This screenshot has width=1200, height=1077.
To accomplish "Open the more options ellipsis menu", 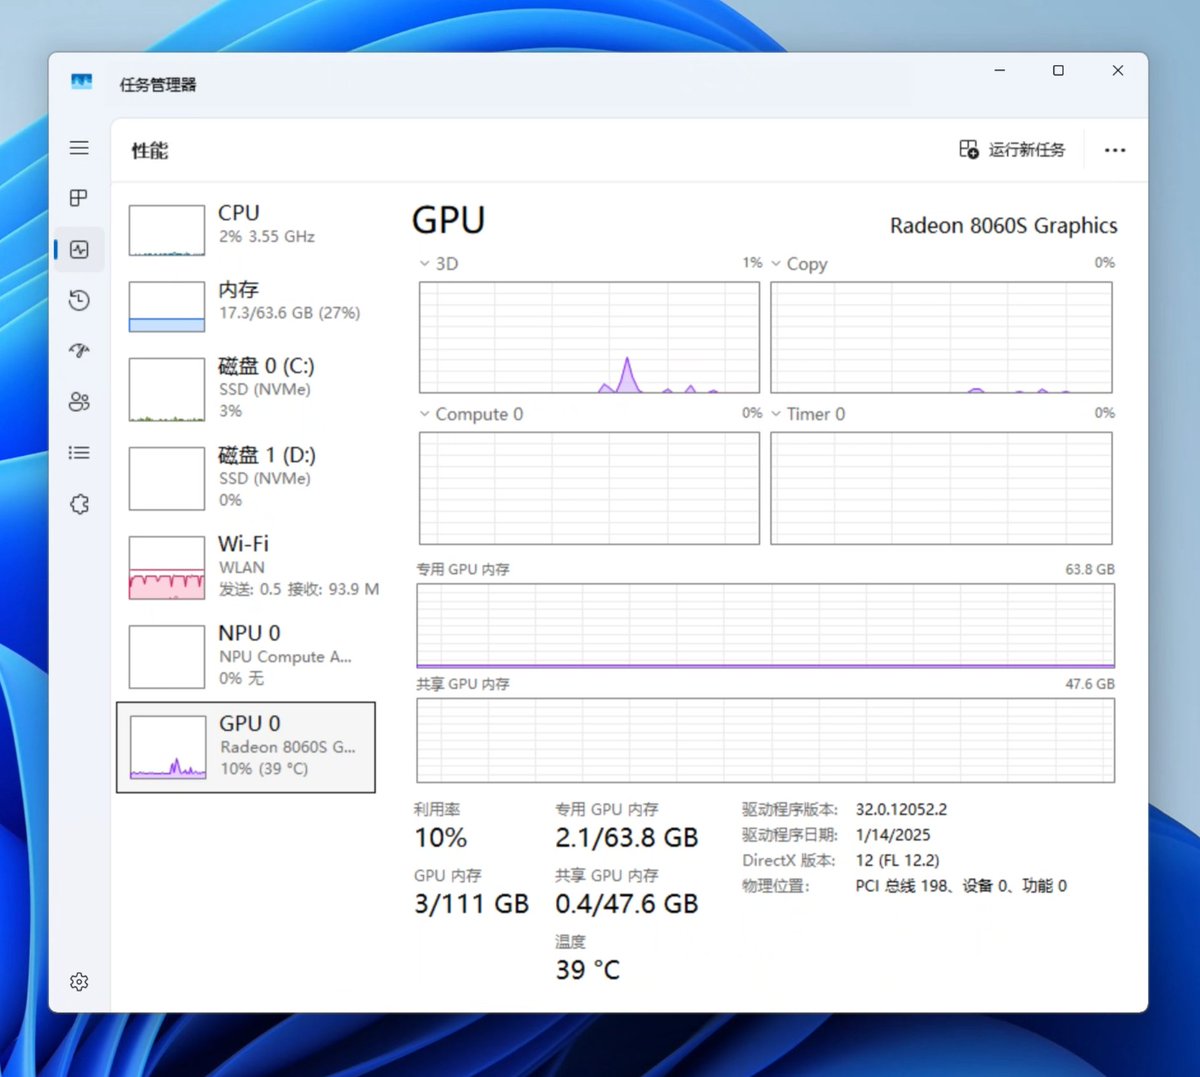I will (x=1115, y=150).
